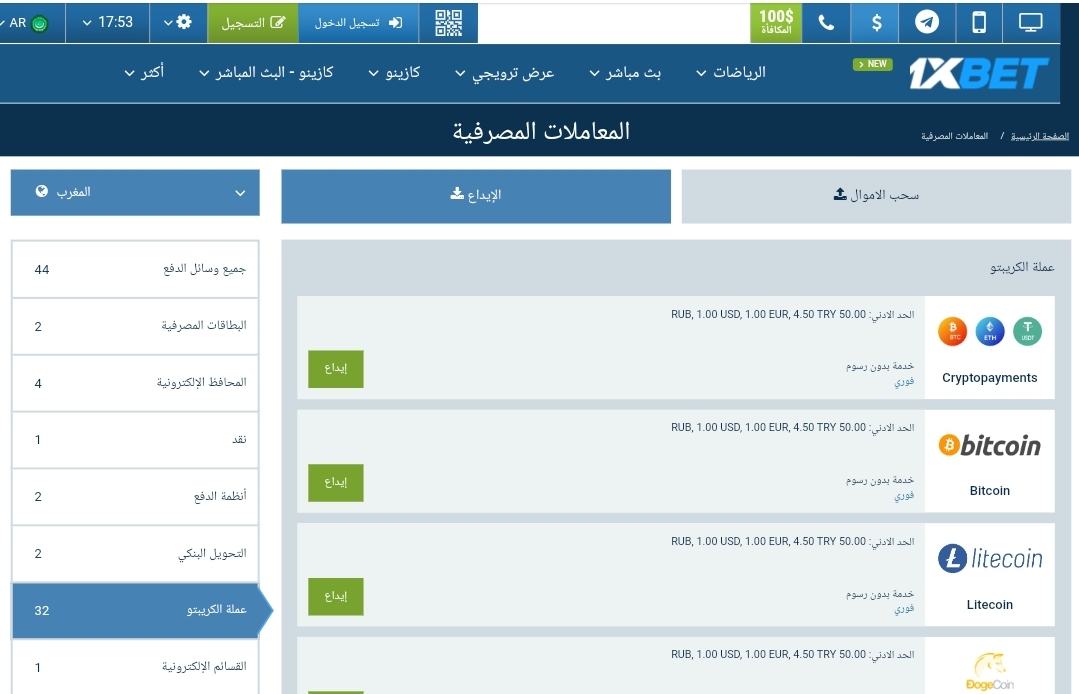This screenshot has width=1079, height=694.
Task: Select التحويل البنكي bank transfer category
Action: (x=136, y=554)
